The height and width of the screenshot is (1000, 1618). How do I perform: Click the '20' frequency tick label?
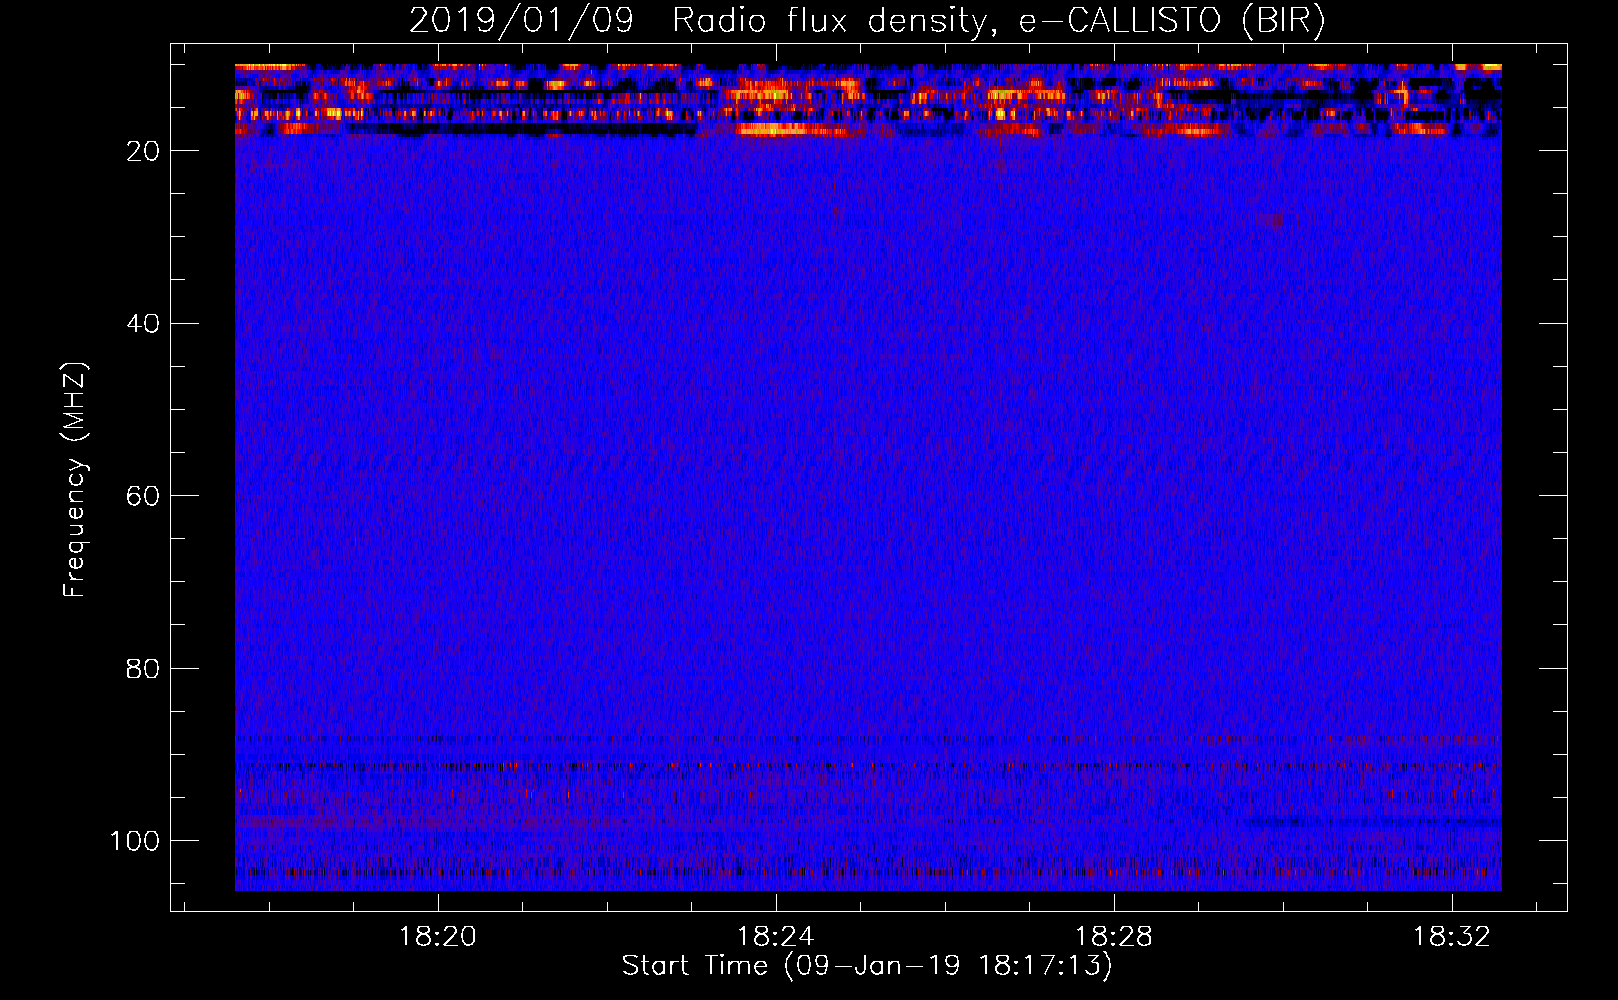click(x=143, y=151)
